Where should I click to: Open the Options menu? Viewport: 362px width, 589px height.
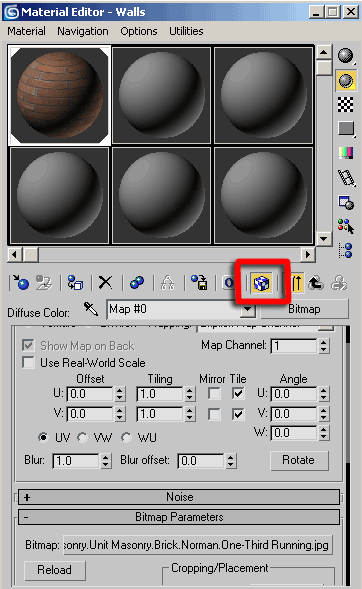[139, 31]
